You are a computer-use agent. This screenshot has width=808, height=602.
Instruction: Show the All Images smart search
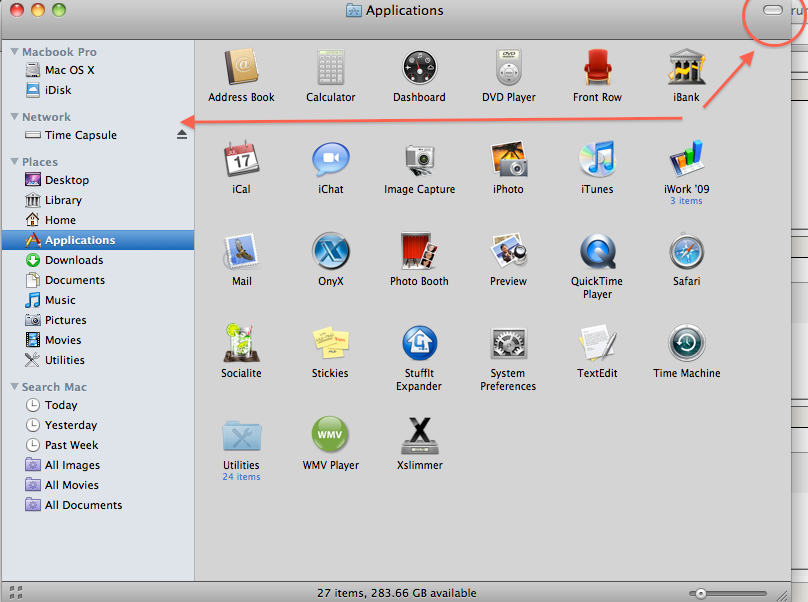[x=98, y=465]
